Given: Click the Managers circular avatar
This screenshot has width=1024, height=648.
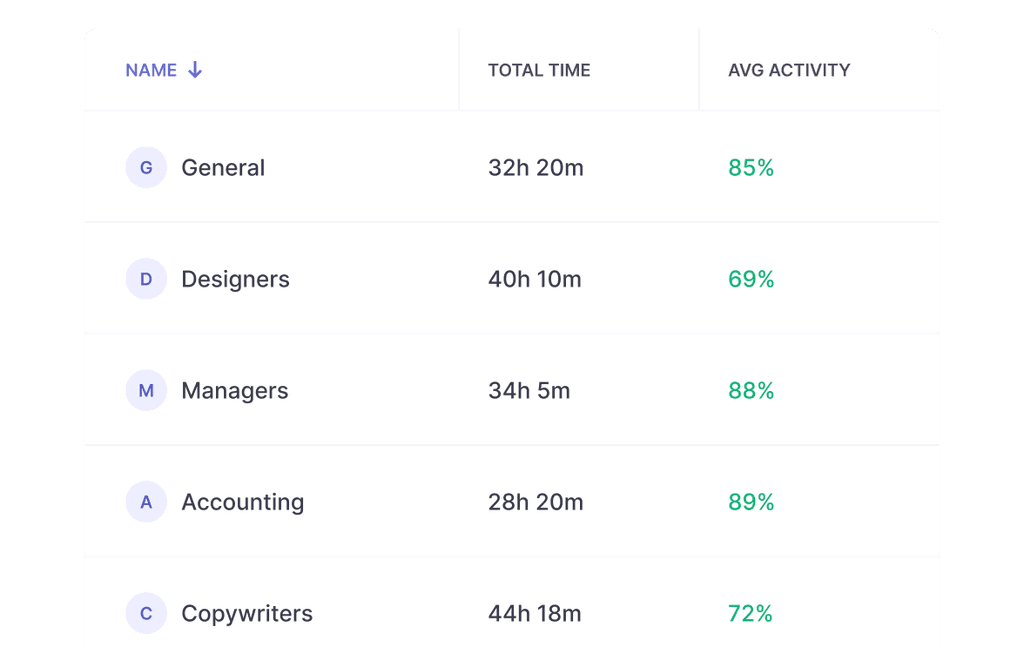Looking at the screenshot, I should 146,390.
